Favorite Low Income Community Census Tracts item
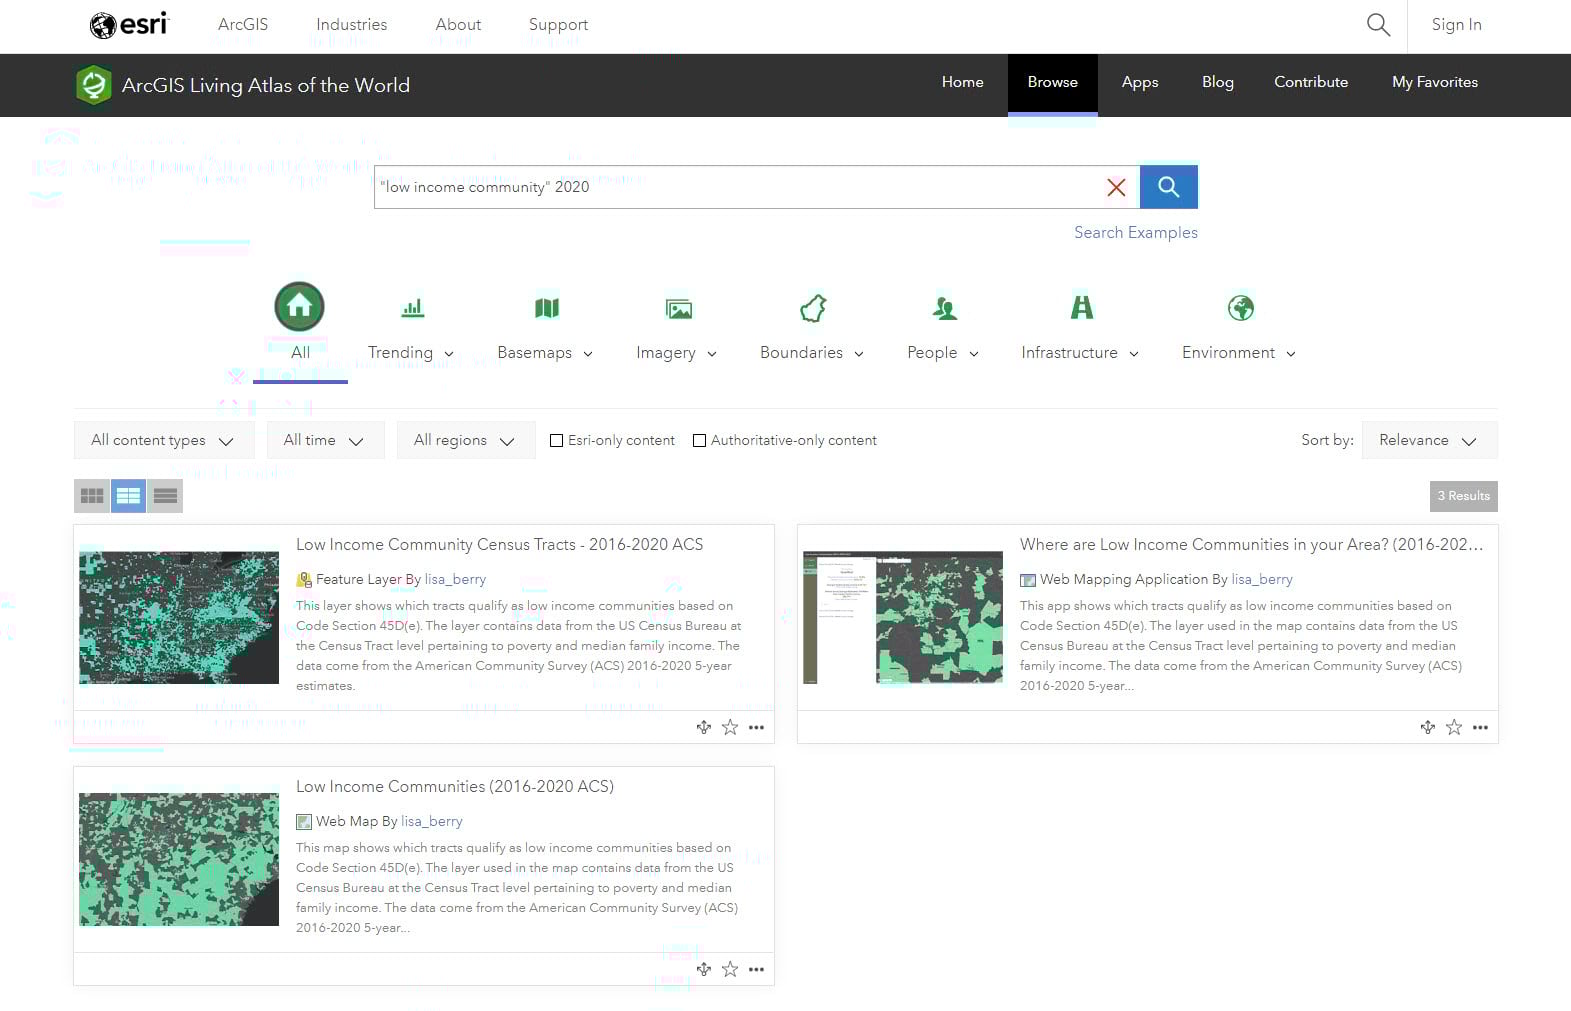This screenshot has width=1571, height=1011. tap(730, 727)
